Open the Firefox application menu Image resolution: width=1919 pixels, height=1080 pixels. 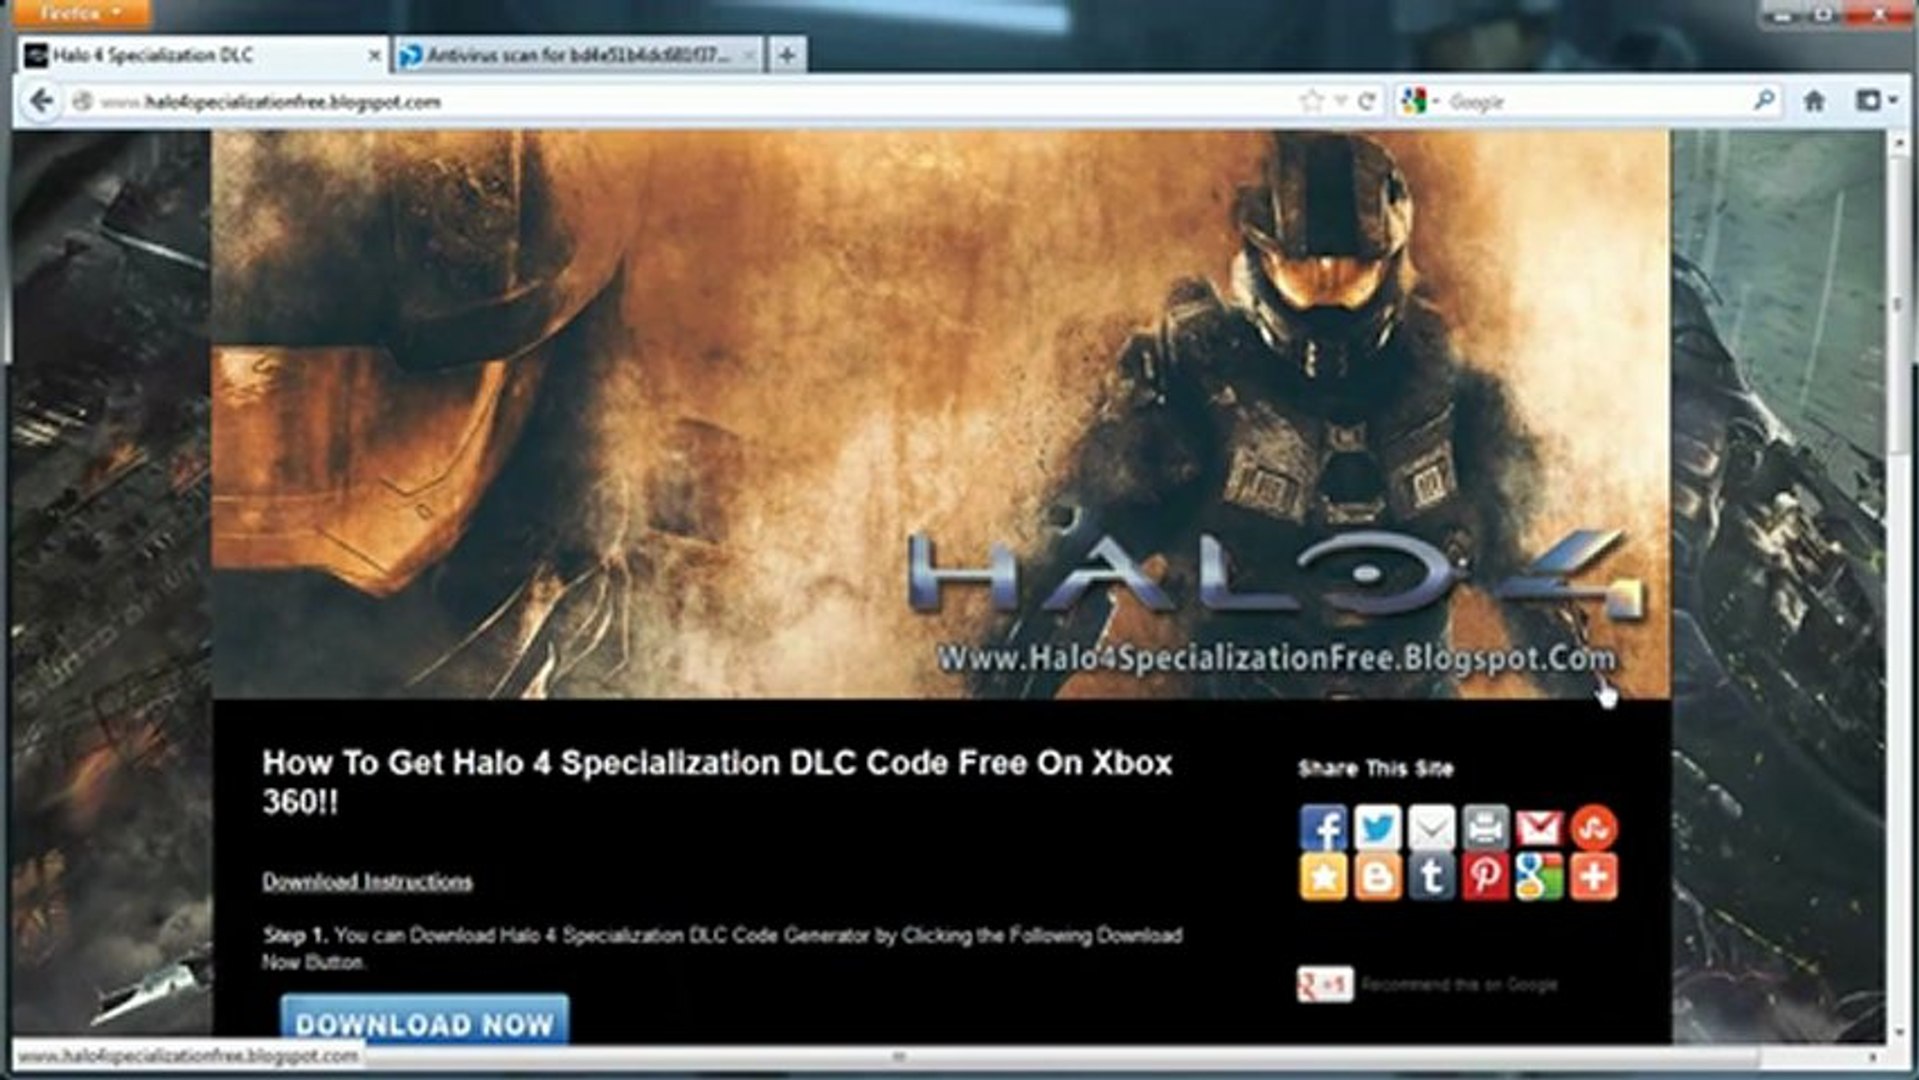pyautogui.click(x=81, y=13)
